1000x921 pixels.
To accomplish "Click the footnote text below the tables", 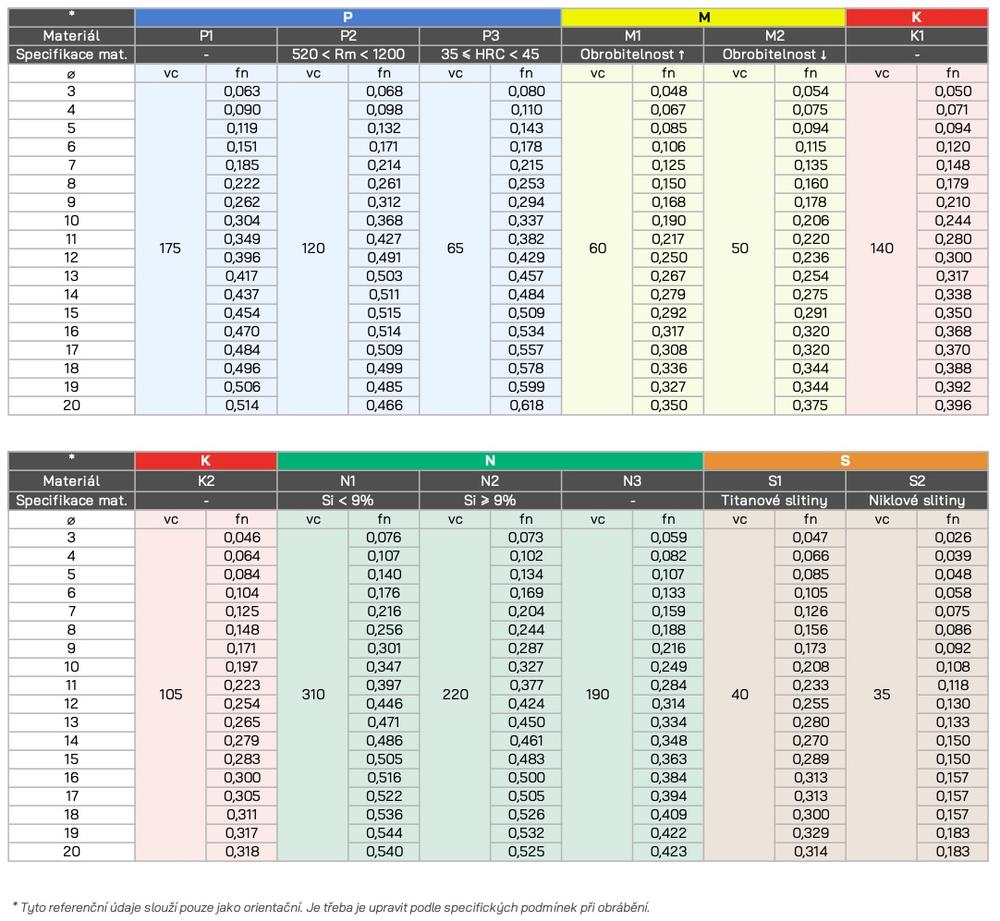I will coord(330,906).
